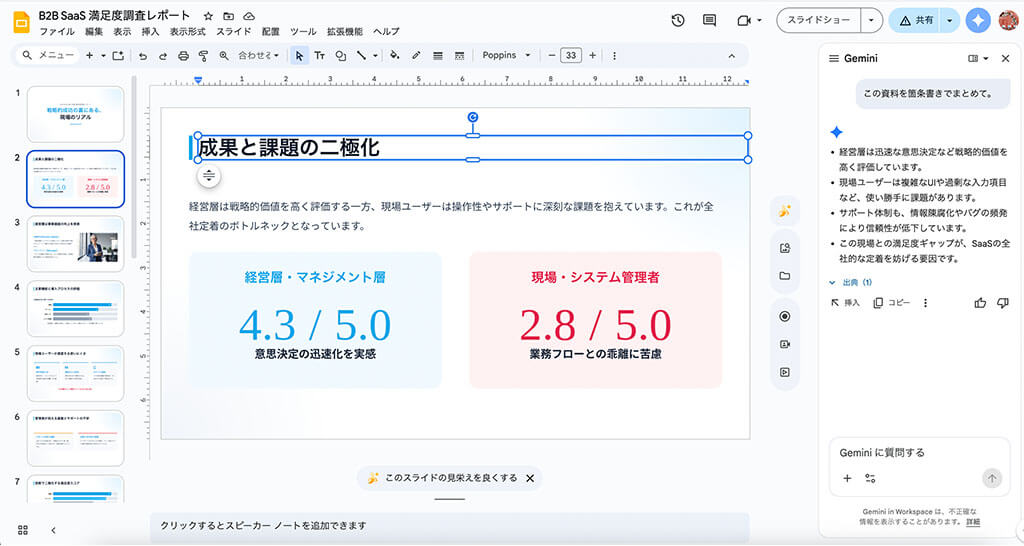Screen dimensions: 1024x546
Task: Open border dash style option
Action: [459, 56]
